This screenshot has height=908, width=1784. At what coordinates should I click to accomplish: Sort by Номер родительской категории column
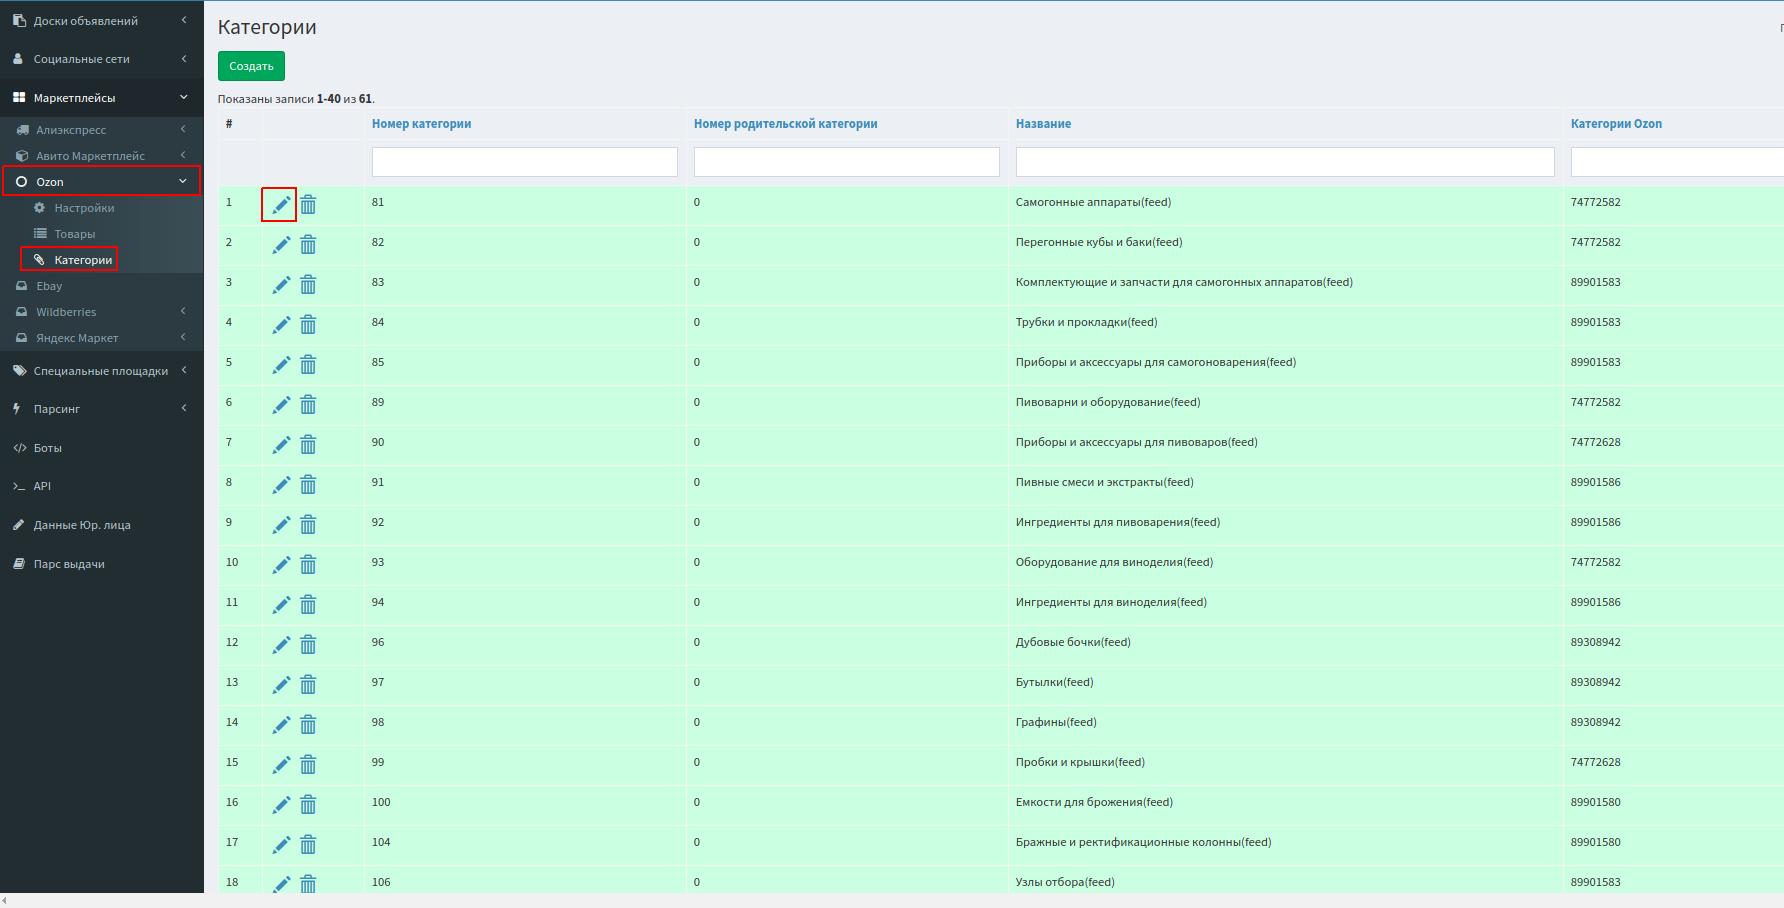[x=785, y=124]
